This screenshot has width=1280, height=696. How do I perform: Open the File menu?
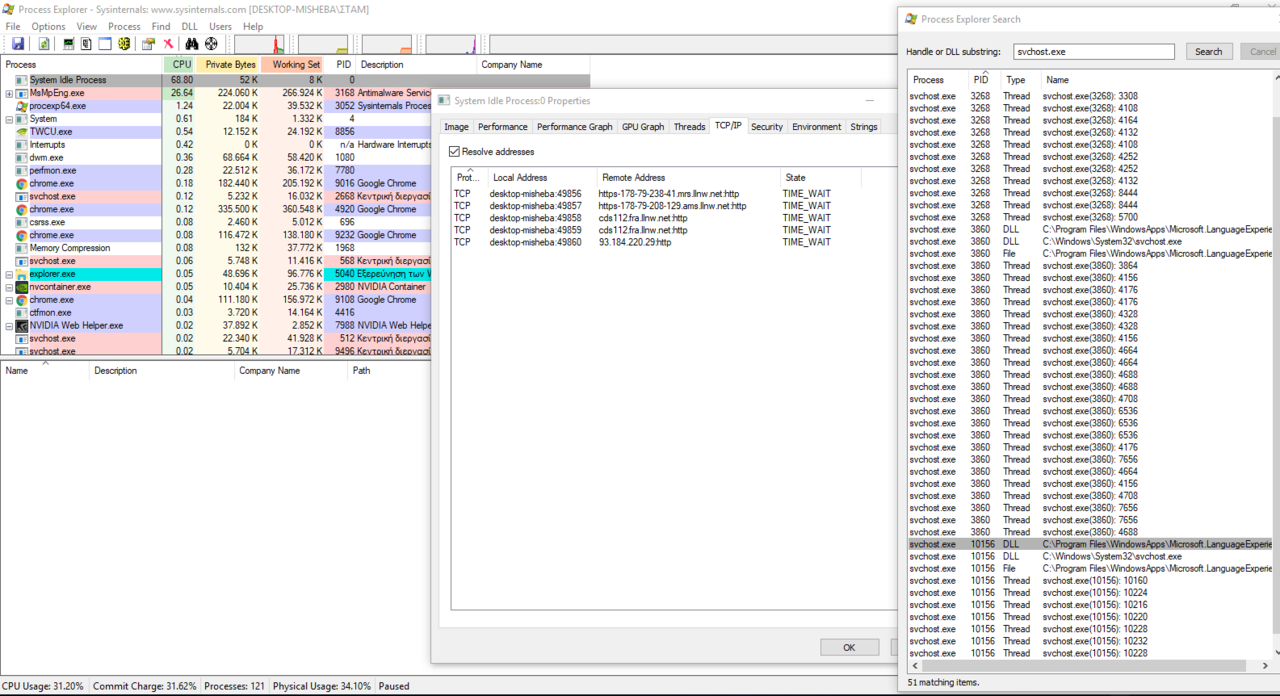13,27
